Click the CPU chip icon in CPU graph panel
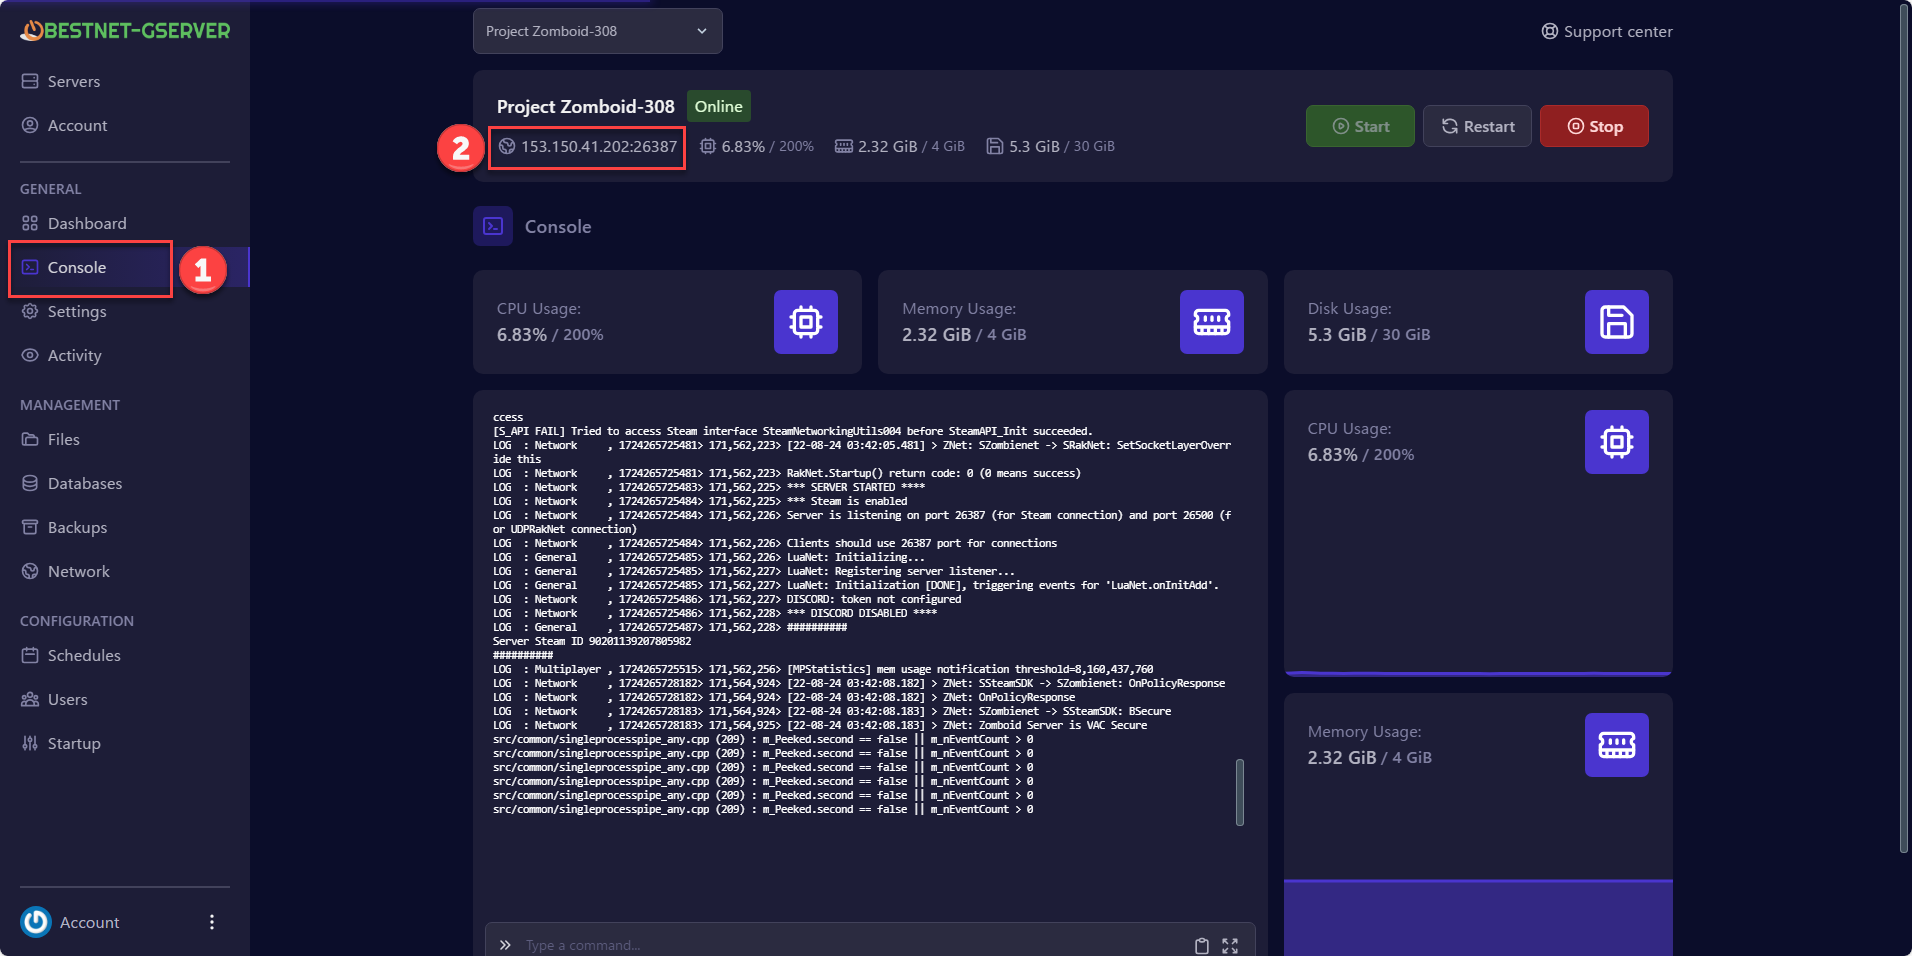This screenshot has height=956, width=1912. pos(1616,442)
